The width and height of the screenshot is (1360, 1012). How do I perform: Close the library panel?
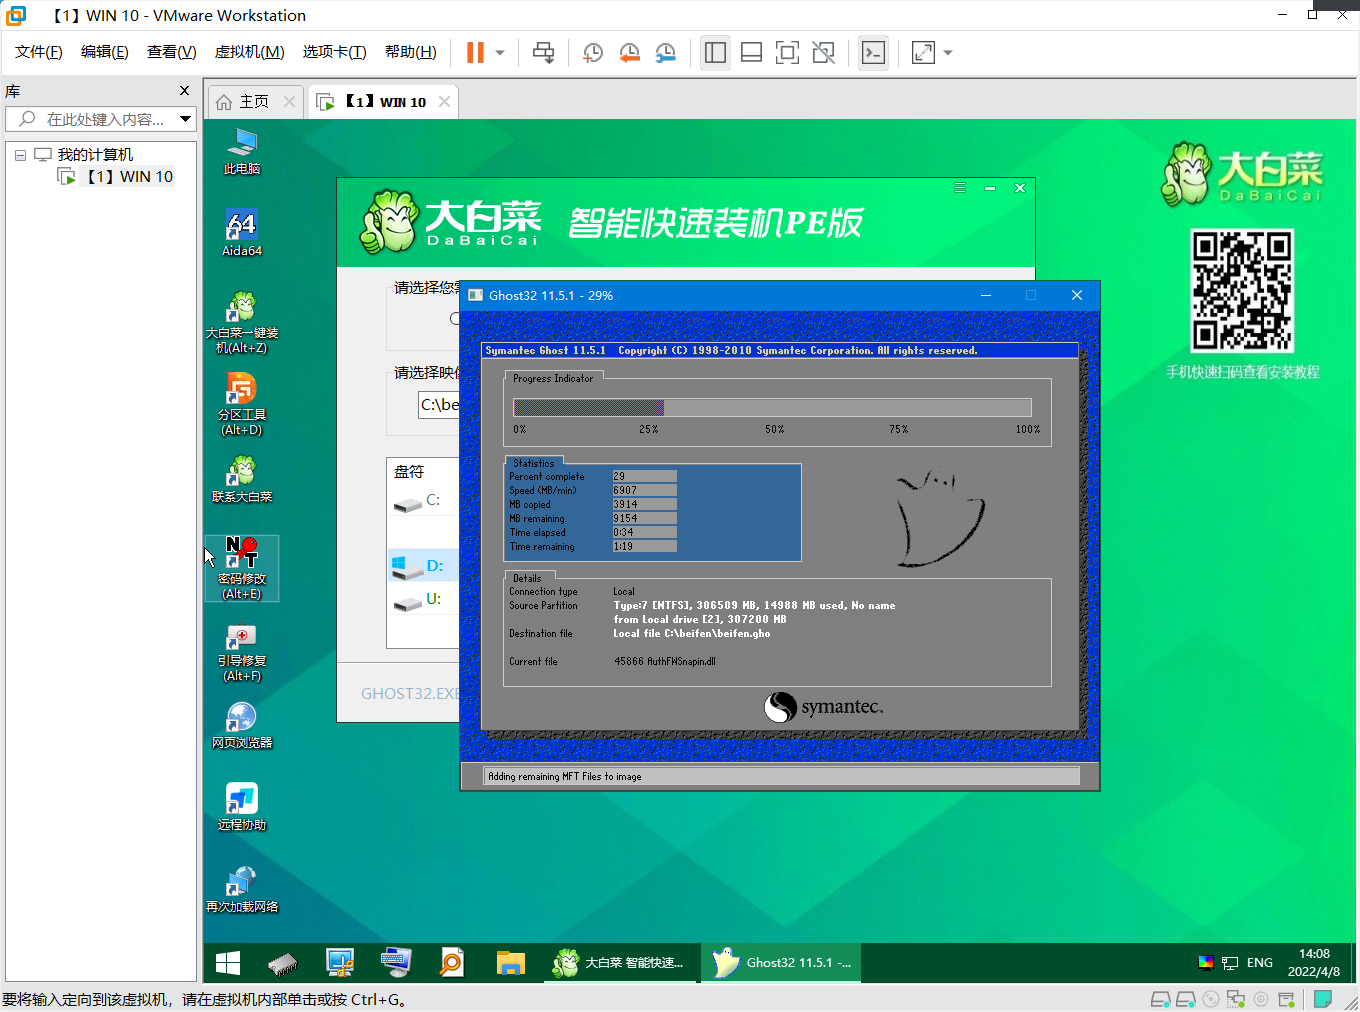(184, 91)
